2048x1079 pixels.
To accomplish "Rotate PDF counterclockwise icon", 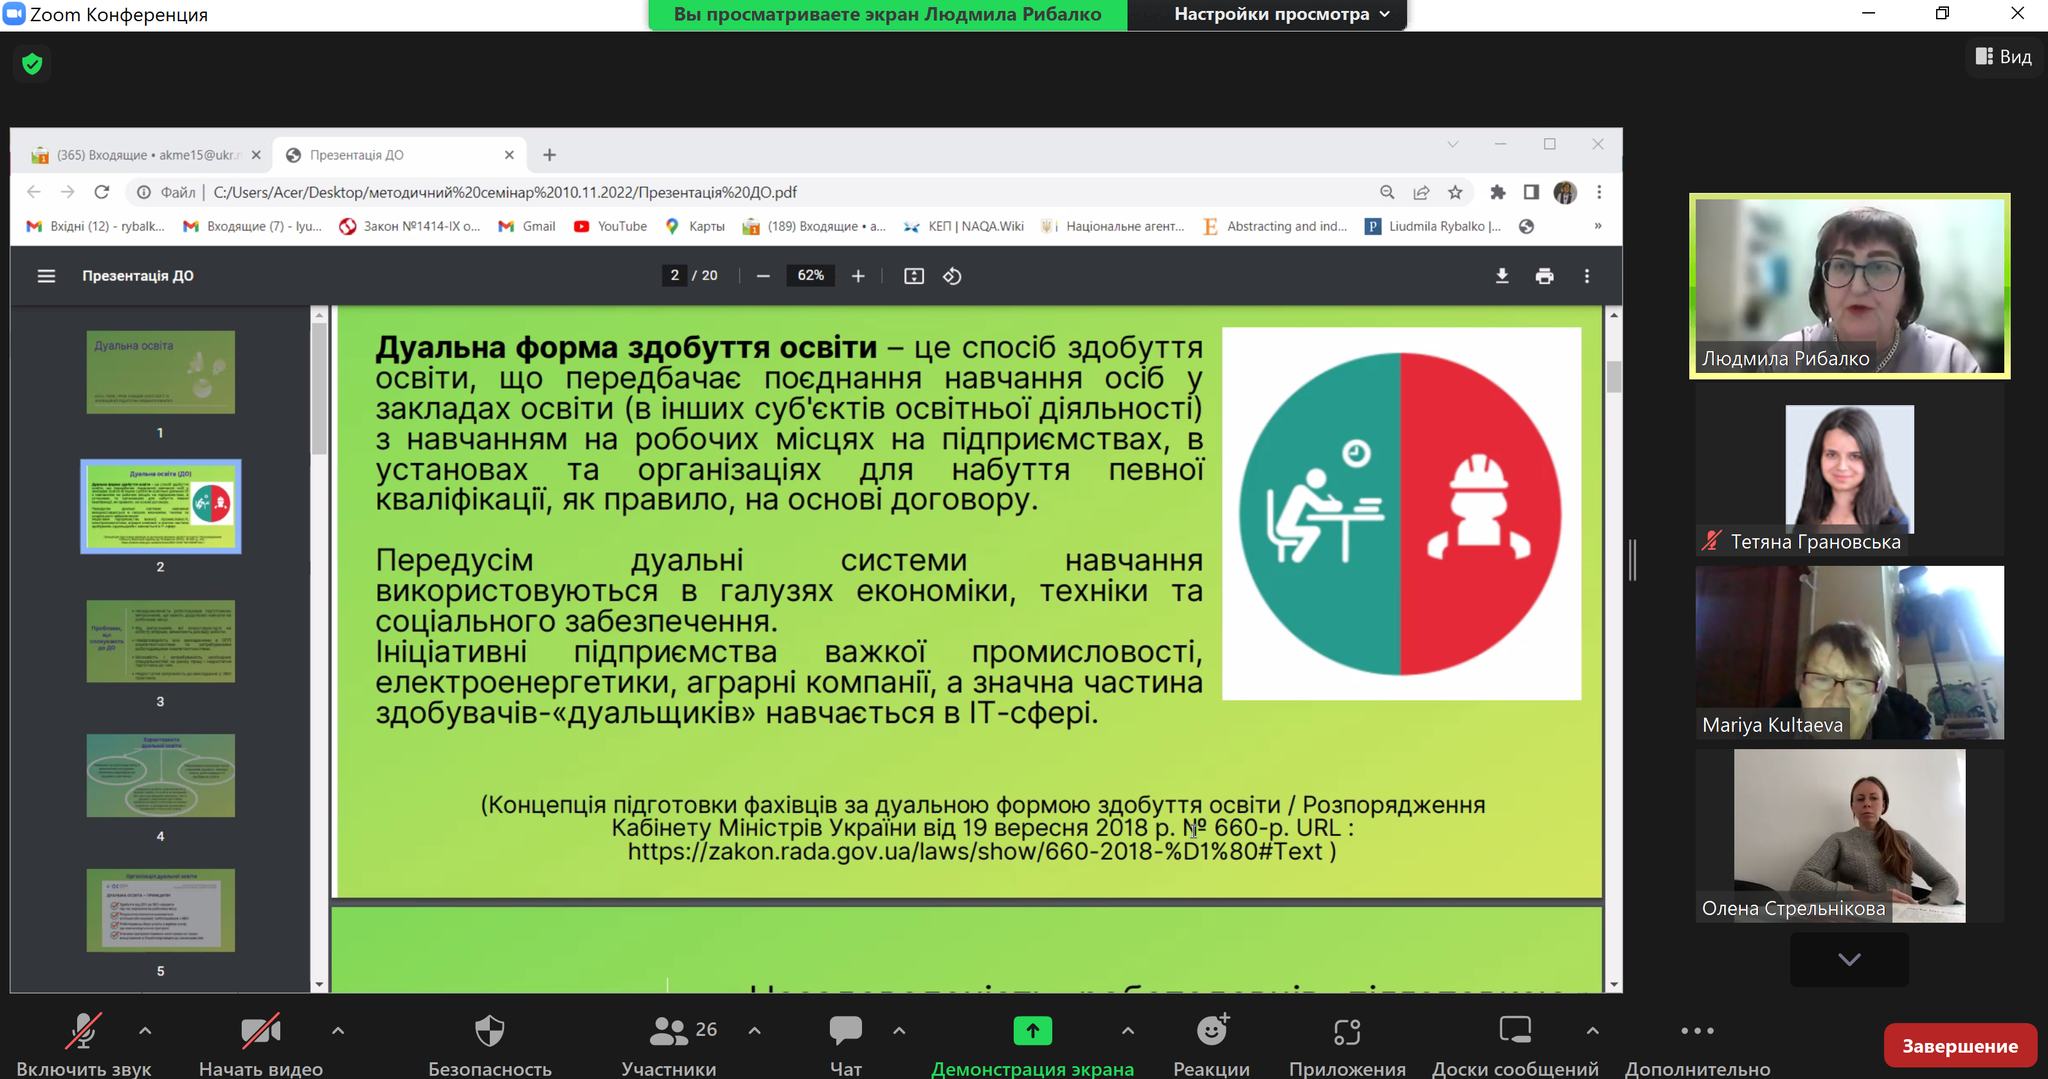I will pos(952,276).
